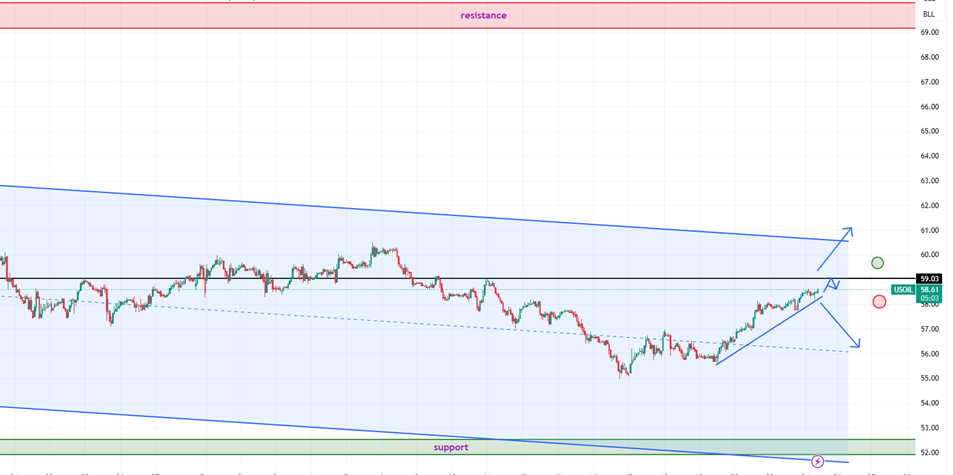953x475 pixels.
Task: Select the BLL label at top right
Action: point(929,14)
